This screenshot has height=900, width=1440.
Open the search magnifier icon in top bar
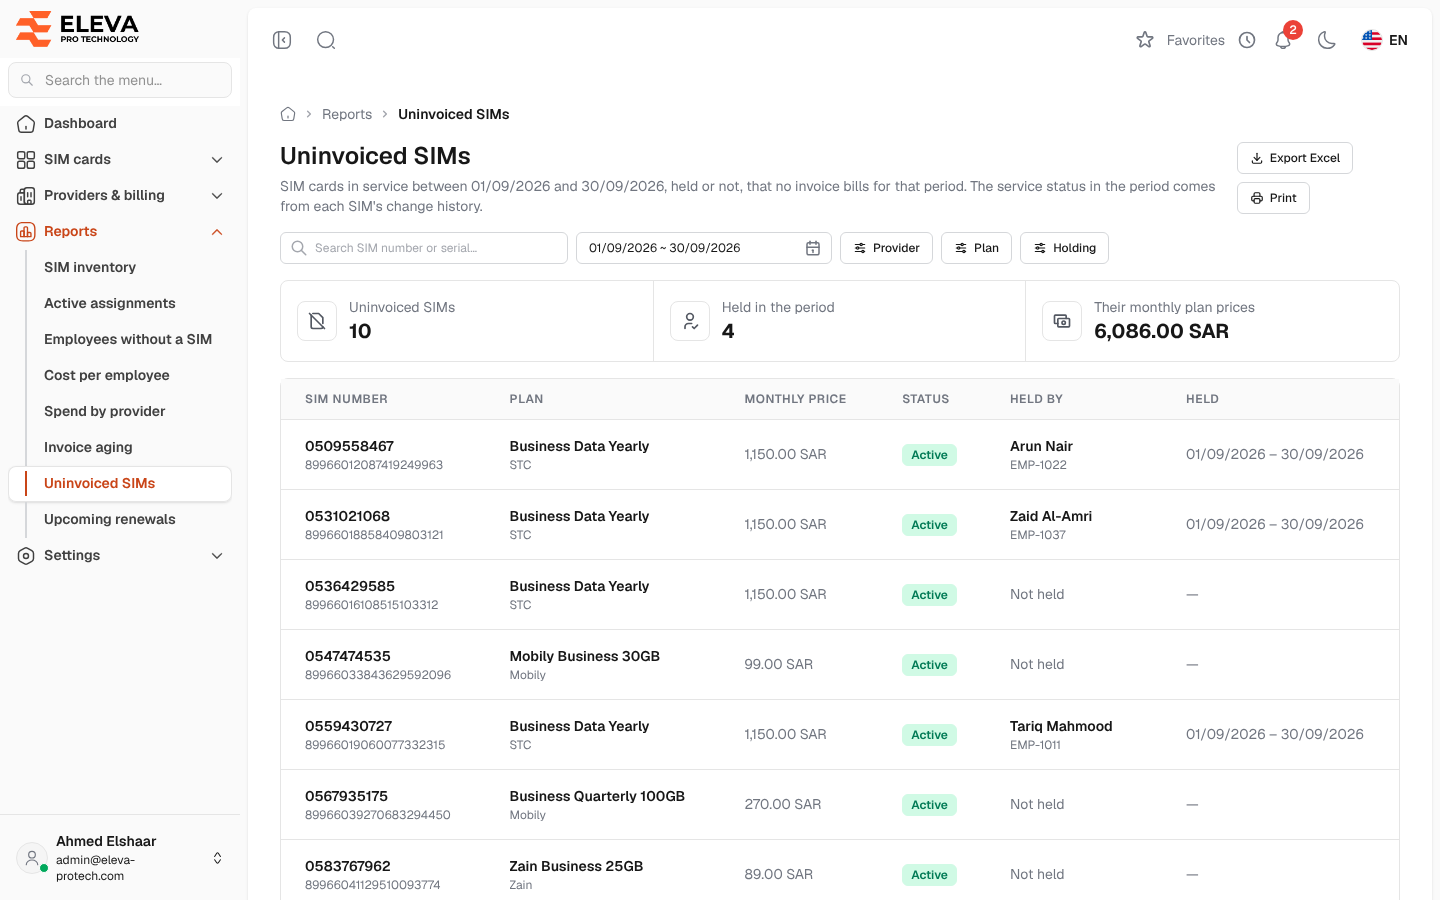click(326, 40)
